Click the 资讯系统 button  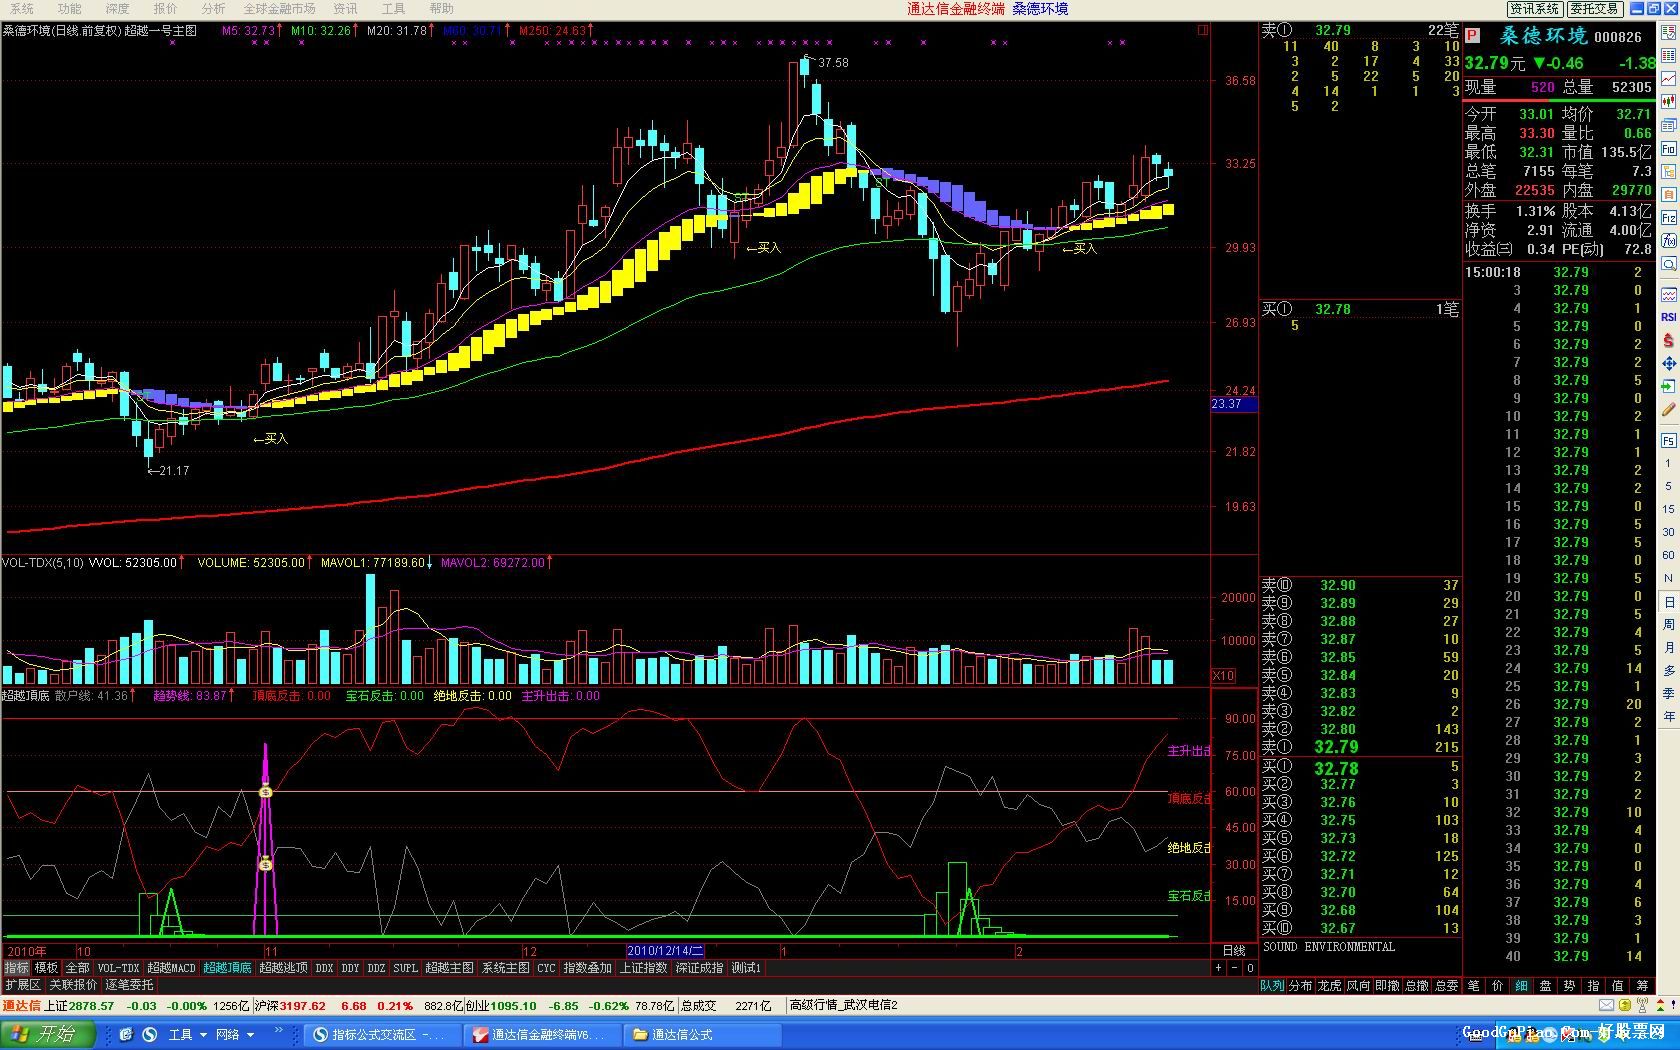point(1534,9)
